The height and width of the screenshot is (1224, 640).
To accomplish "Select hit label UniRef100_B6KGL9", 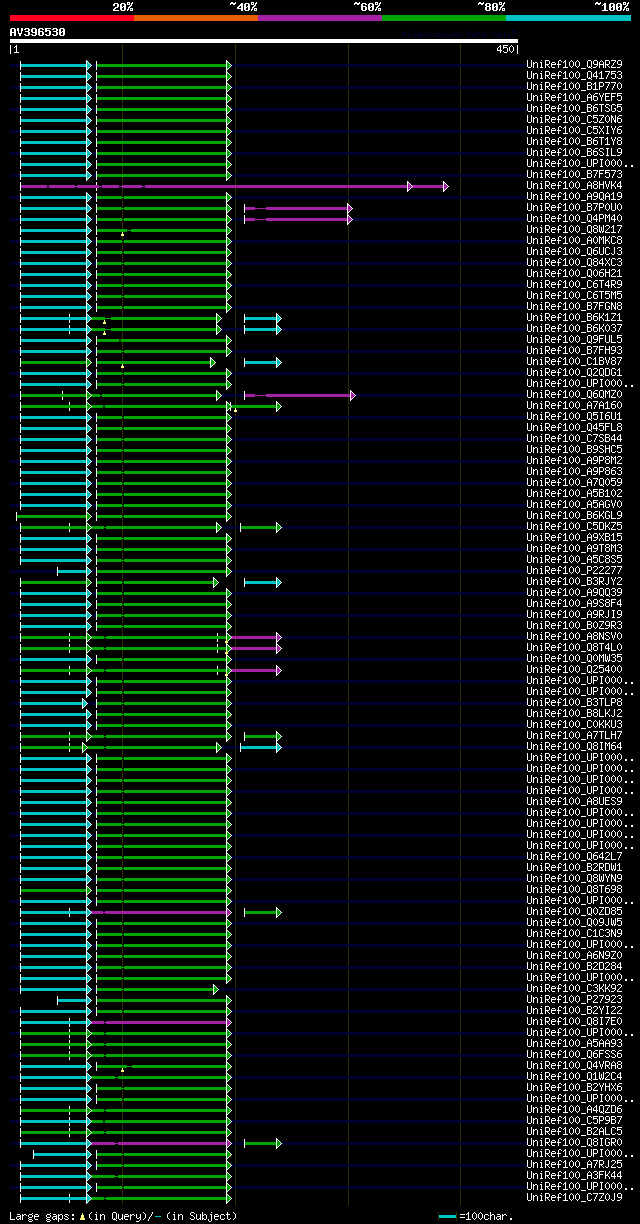I will coord(574,516).
